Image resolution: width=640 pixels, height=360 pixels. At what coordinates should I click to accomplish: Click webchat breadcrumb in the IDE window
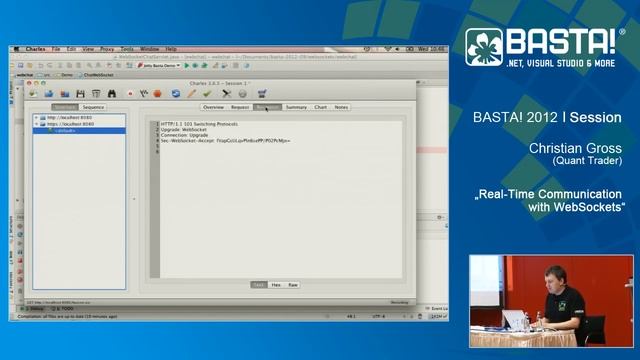(24, 75)
